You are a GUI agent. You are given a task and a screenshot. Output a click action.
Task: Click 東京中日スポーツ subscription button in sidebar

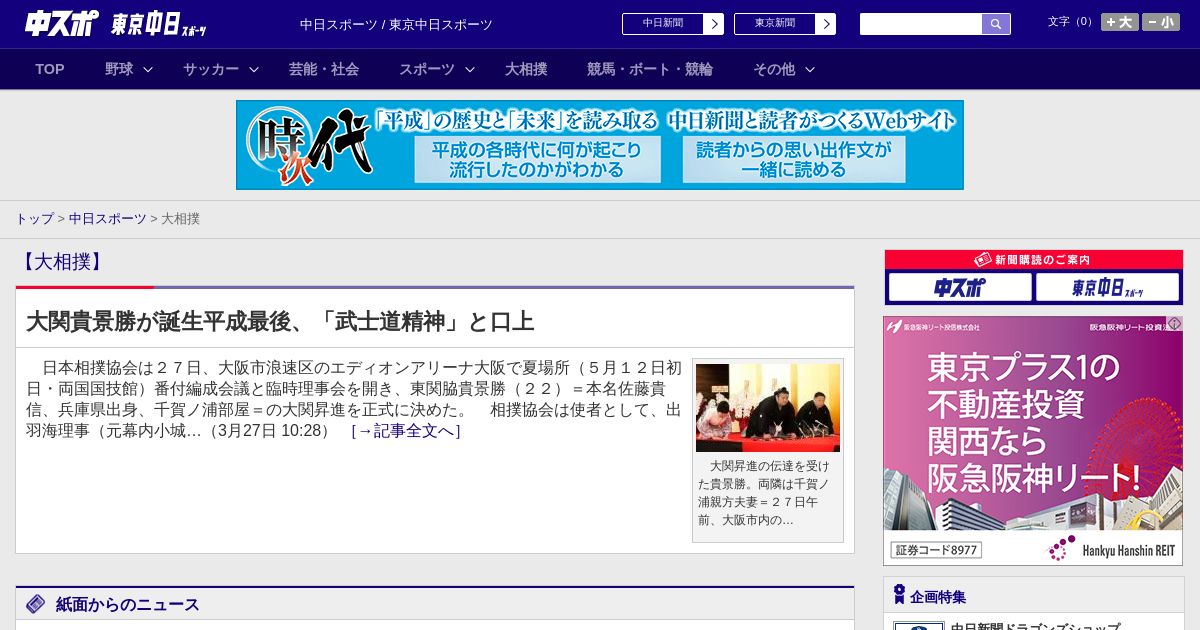(1107, 288)
